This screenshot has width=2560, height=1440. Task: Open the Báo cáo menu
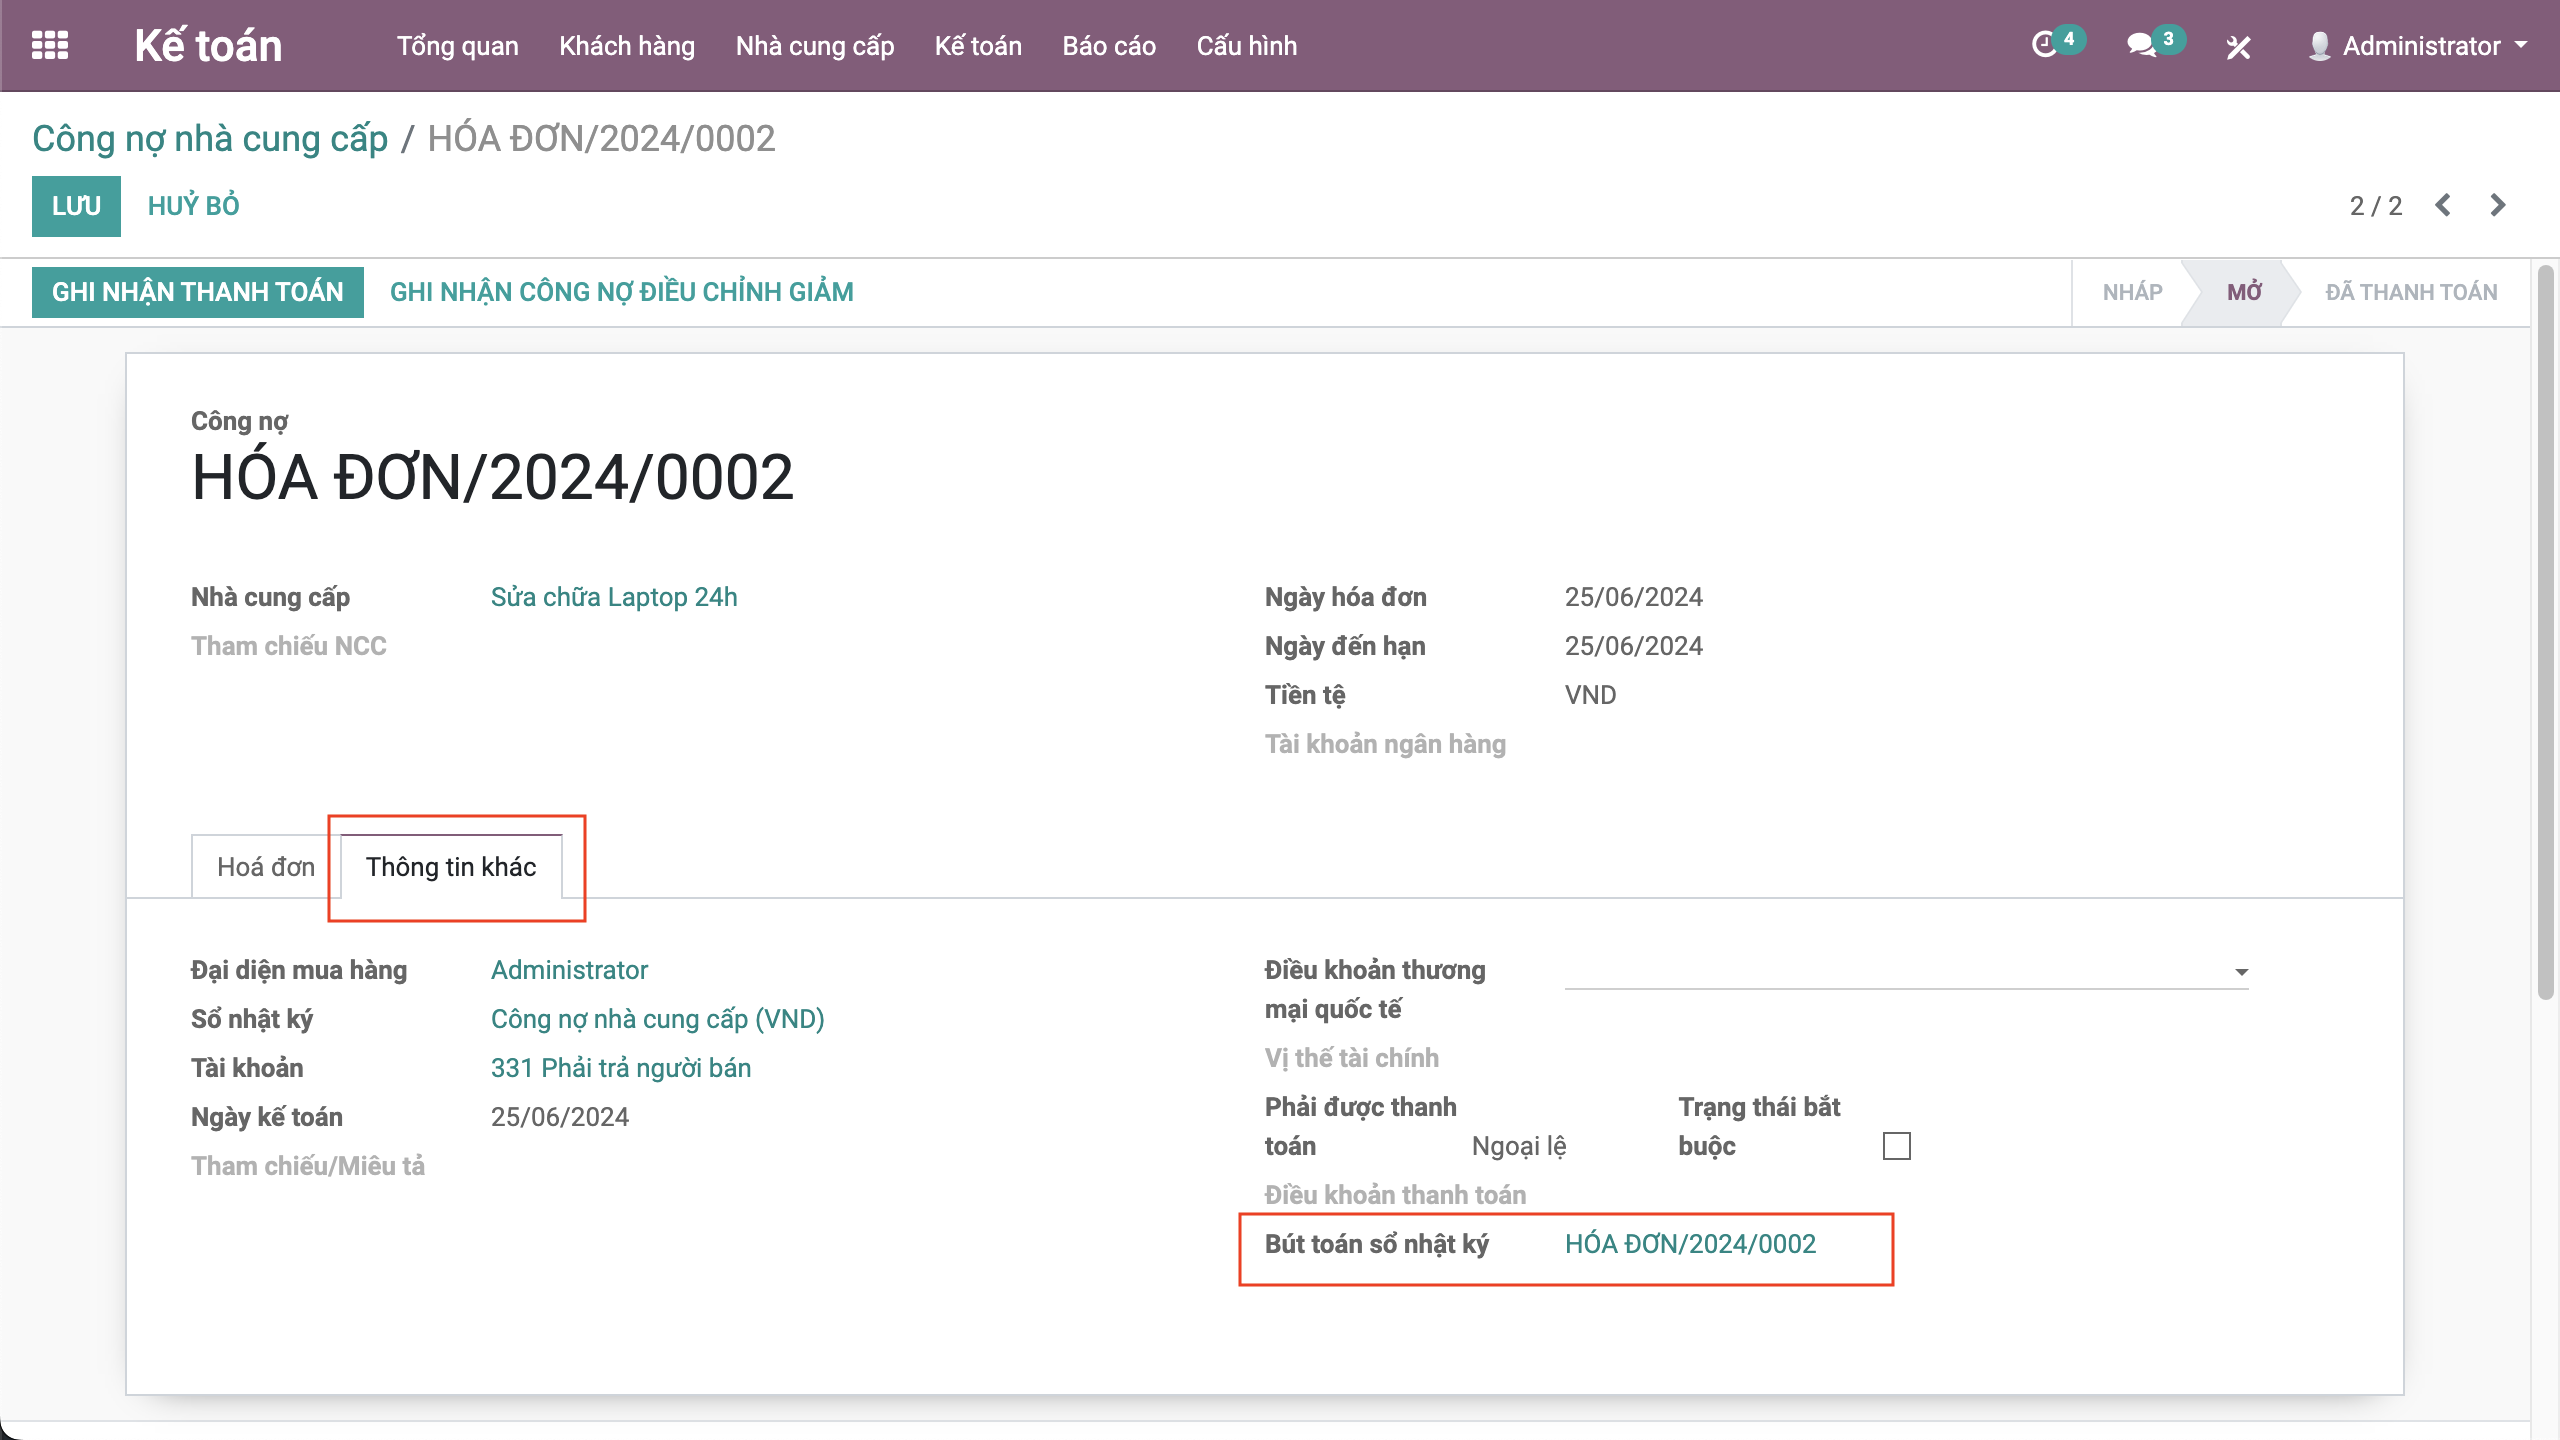coord(1108,46)
